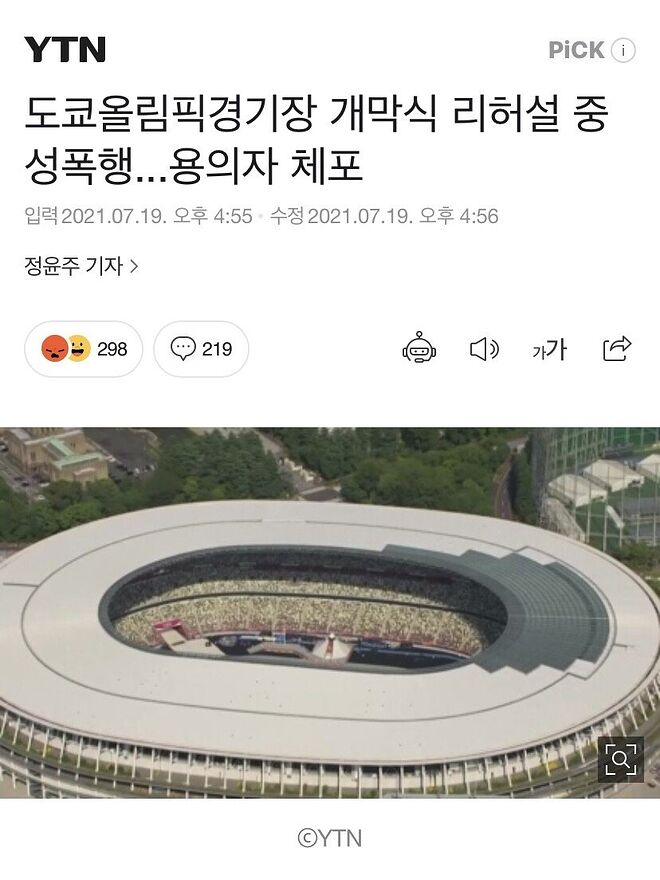The height and width of the screenshot is (880, 660).
Task: Click the info icon beside PiCK
Action: [x=623, y=51]
